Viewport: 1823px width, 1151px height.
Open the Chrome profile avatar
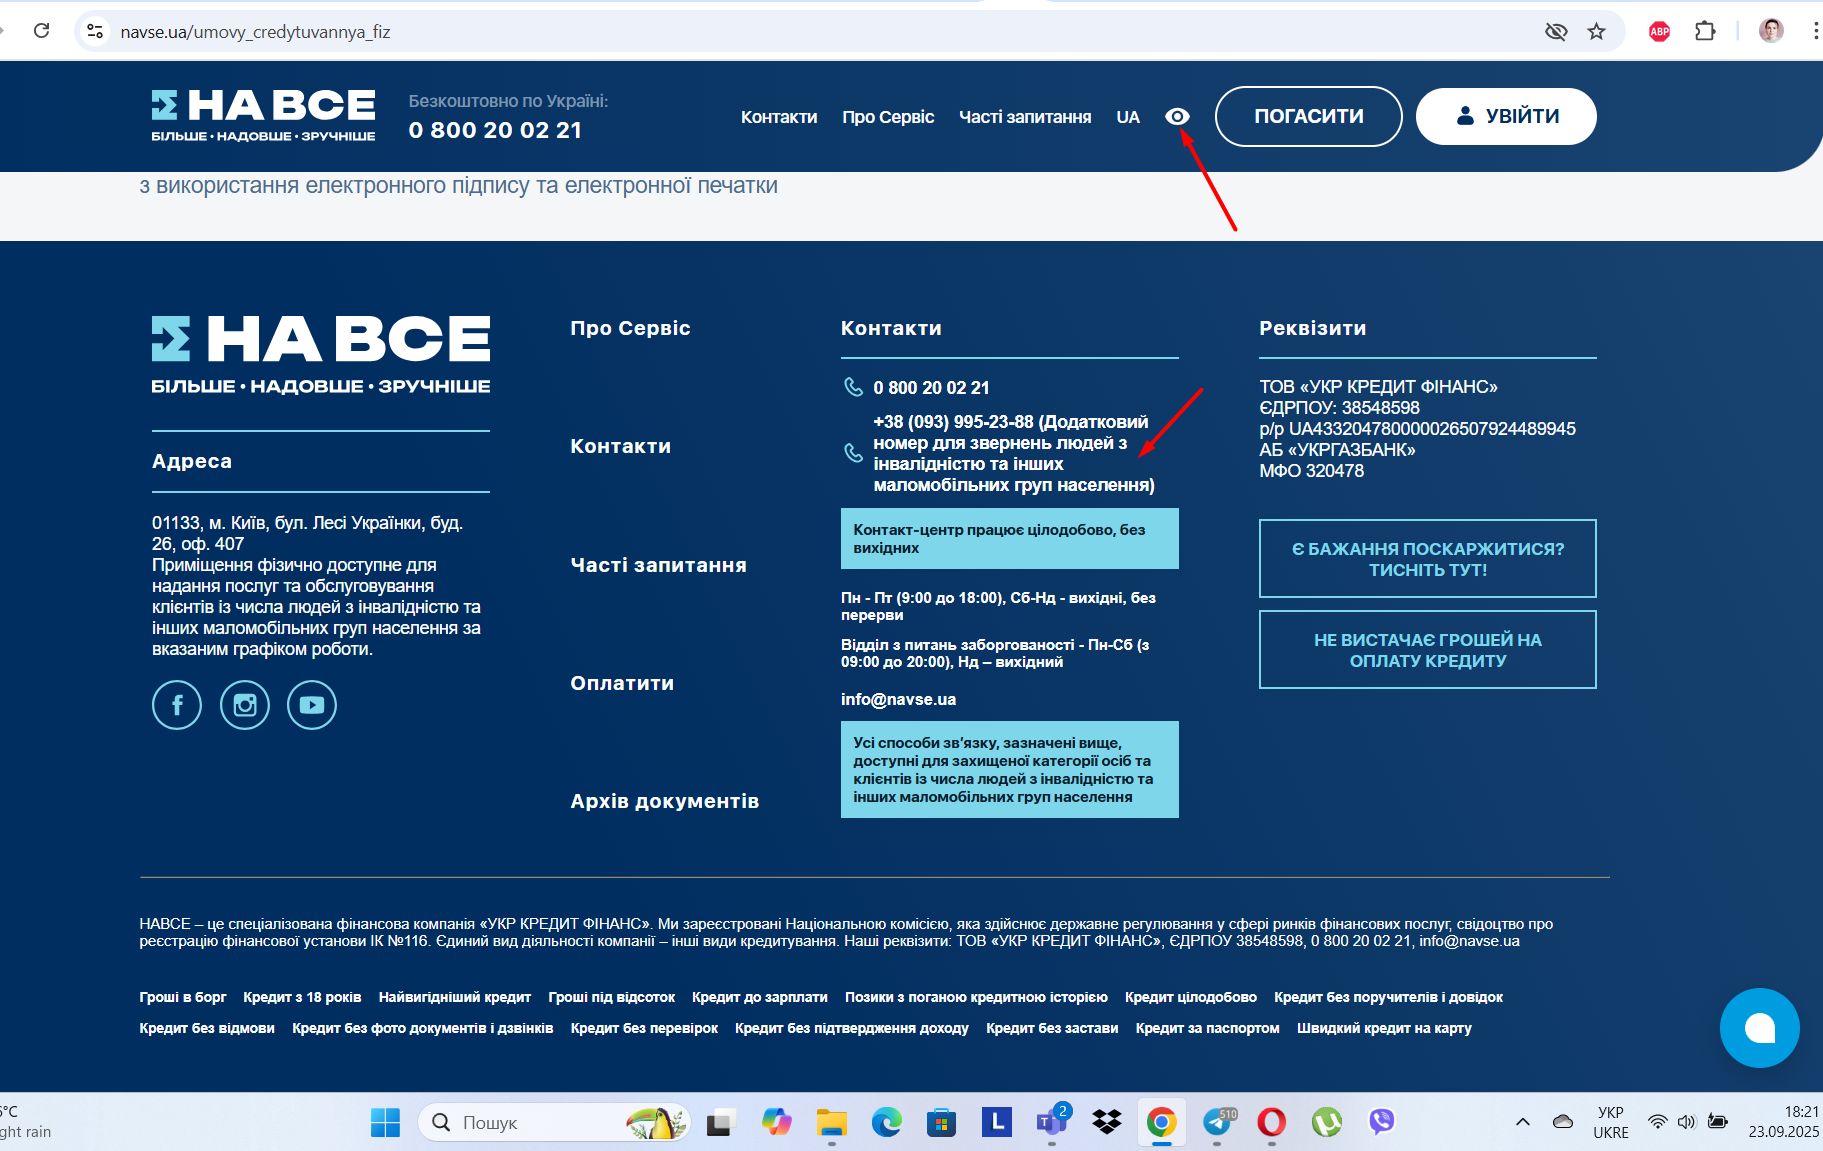pyautogui.click(x=1771, y=31)
